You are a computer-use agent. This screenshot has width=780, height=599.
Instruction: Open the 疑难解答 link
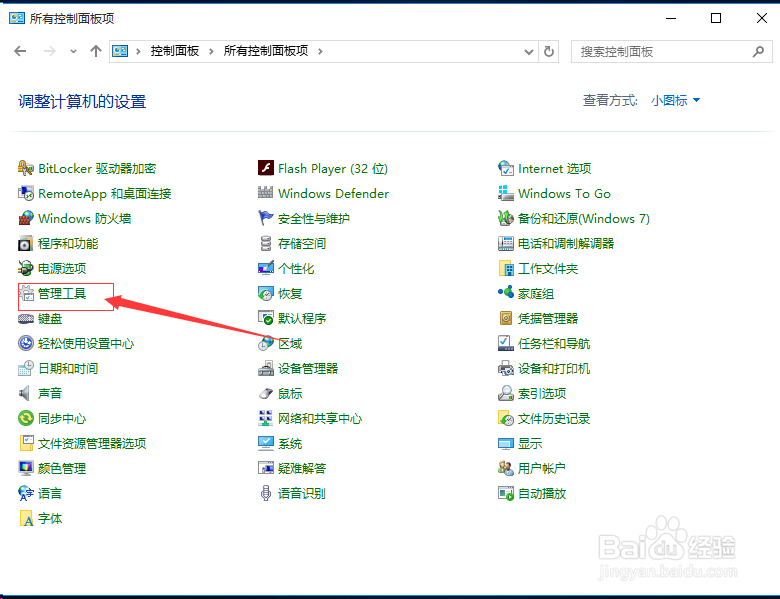click(302, 468)
